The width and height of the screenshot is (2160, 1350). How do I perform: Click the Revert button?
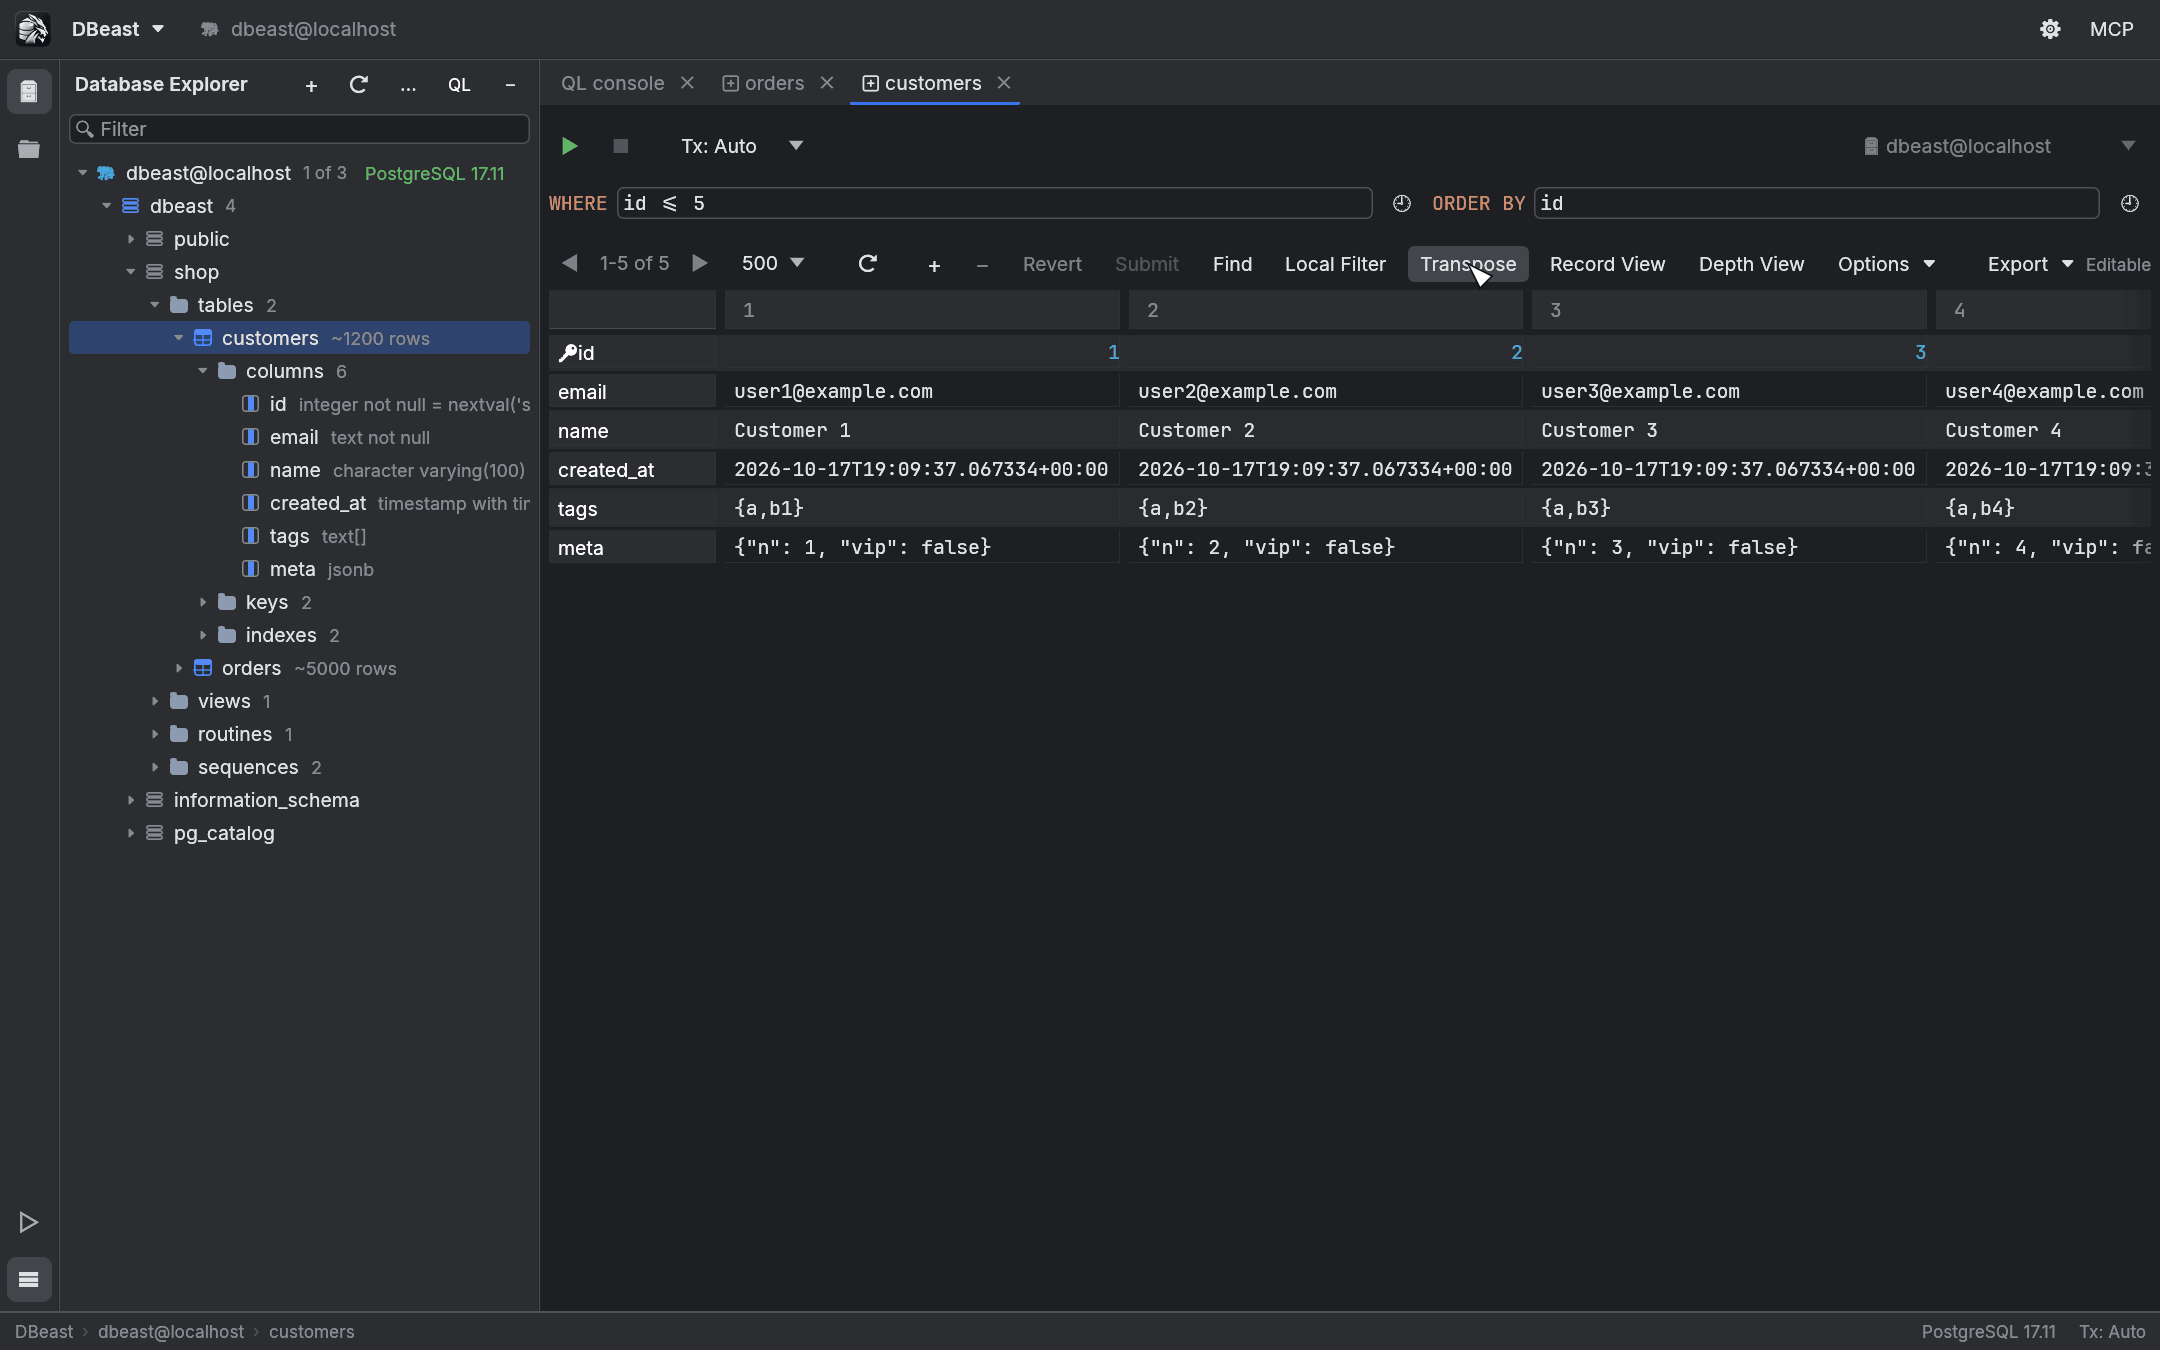click(x=1052, y=264)
